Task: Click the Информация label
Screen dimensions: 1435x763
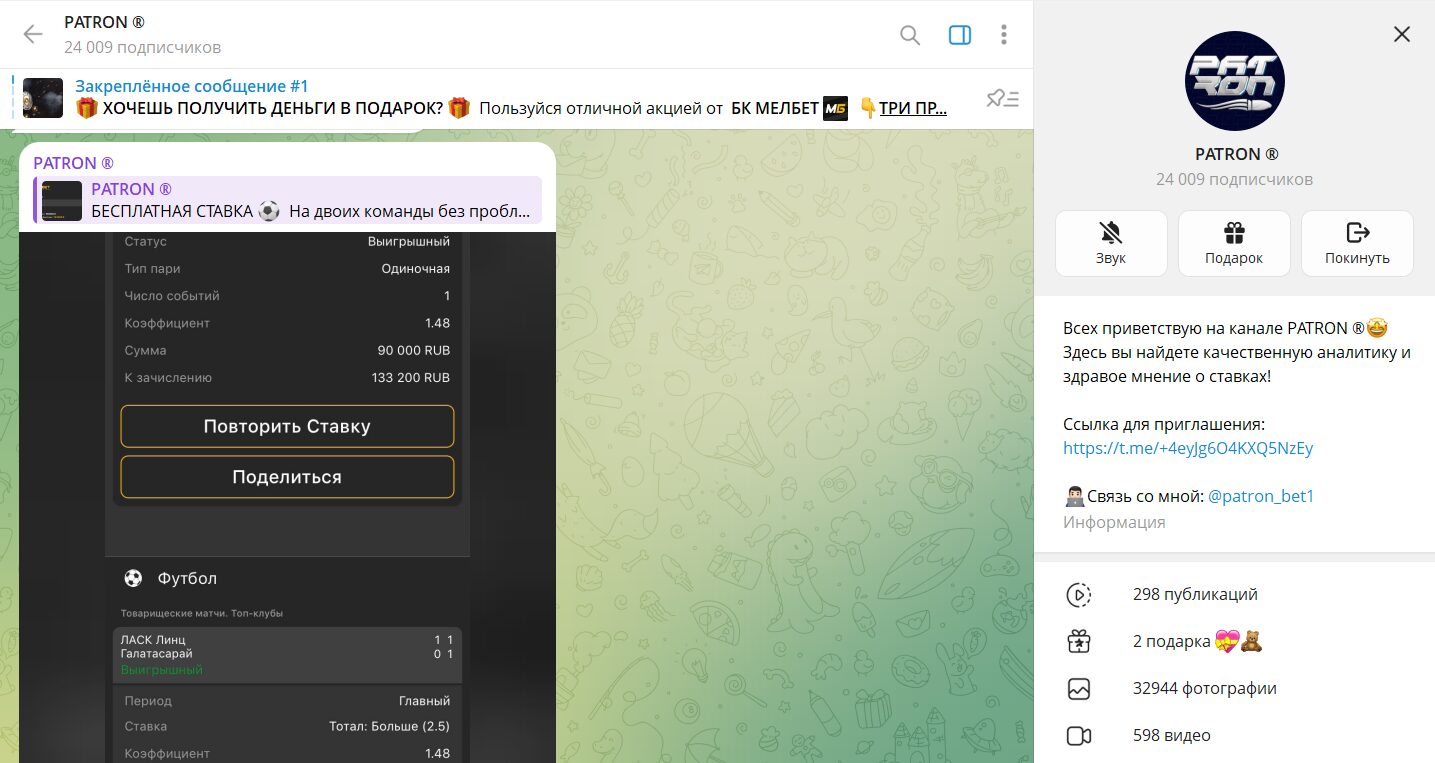Action: click(x=1114, y=522)
